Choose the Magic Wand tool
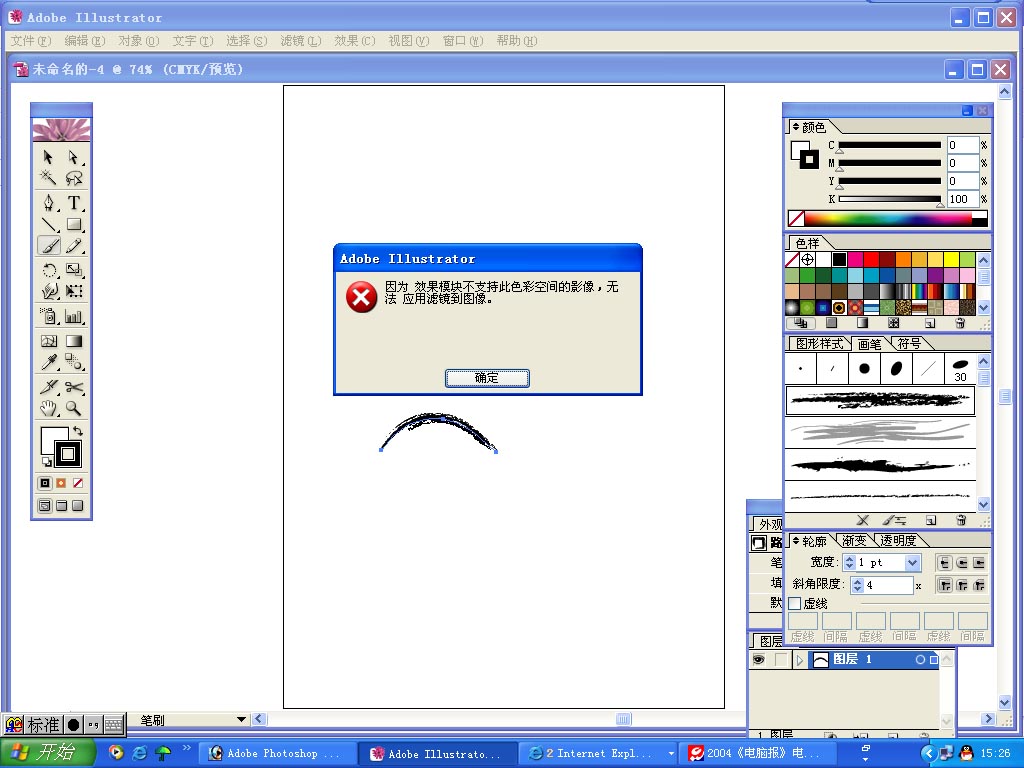Viewport: 1024px width, 768px height. [x=48, y=178]
